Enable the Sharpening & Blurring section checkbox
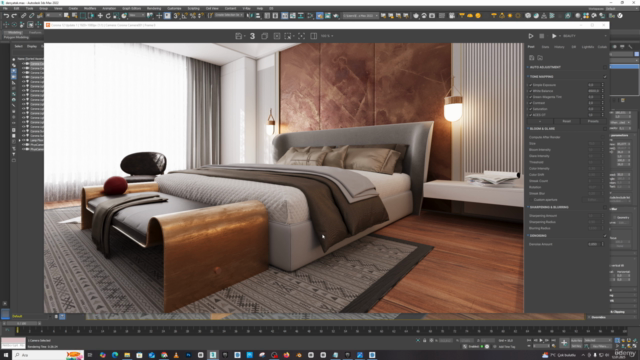Image resolution: width=640 pixels, height=360 pixels. pos(605,207)
